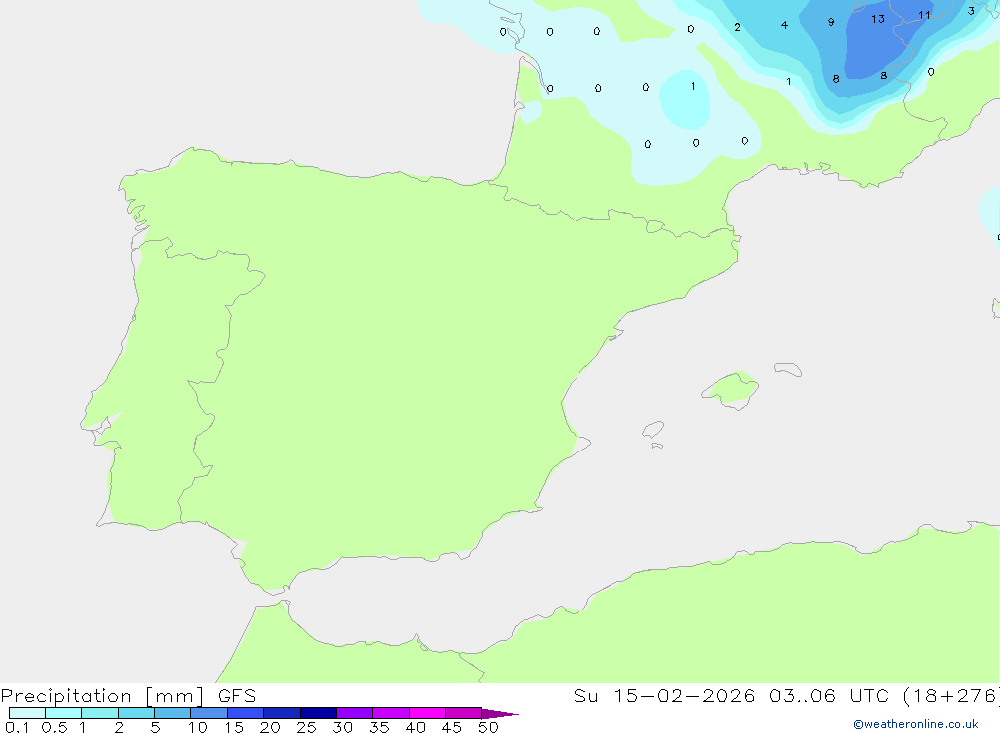Click the '40' legend scale label
The image size is (1000, 733).
415,727
